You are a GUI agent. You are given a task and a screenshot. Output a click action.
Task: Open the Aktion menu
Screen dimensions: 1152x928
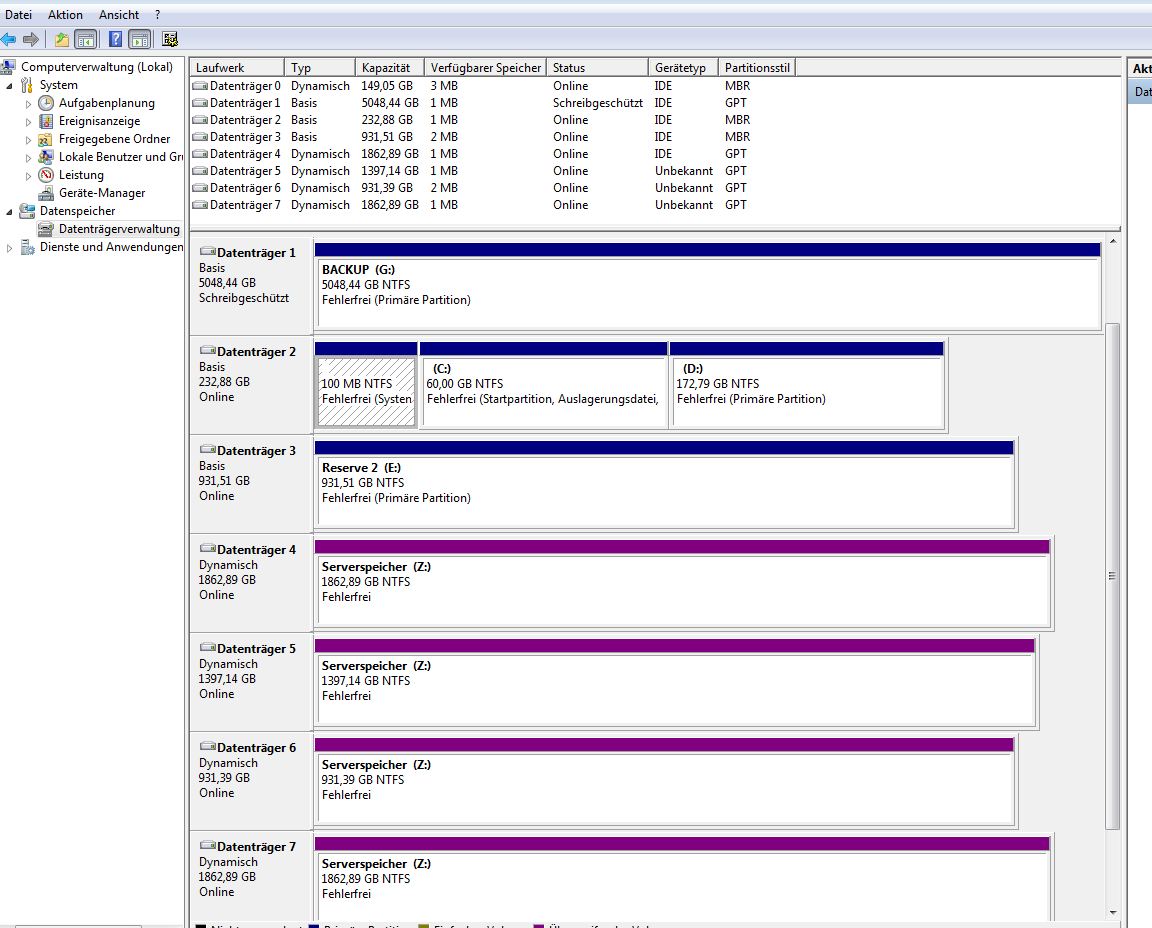pyautogui.click(x=66, y=15)
